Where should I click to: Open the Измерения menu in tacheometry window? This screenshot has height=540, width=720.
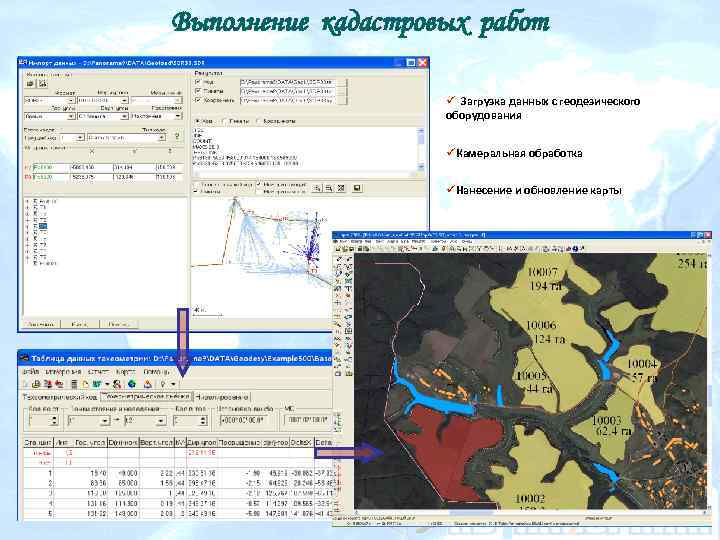pyautogui.click(x=64, y=371)
